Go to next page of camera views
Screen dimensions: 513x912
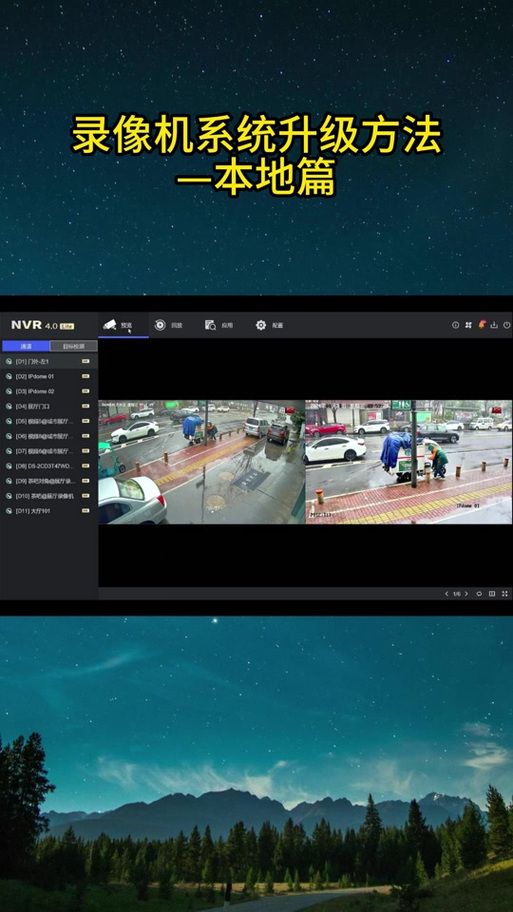466,594
